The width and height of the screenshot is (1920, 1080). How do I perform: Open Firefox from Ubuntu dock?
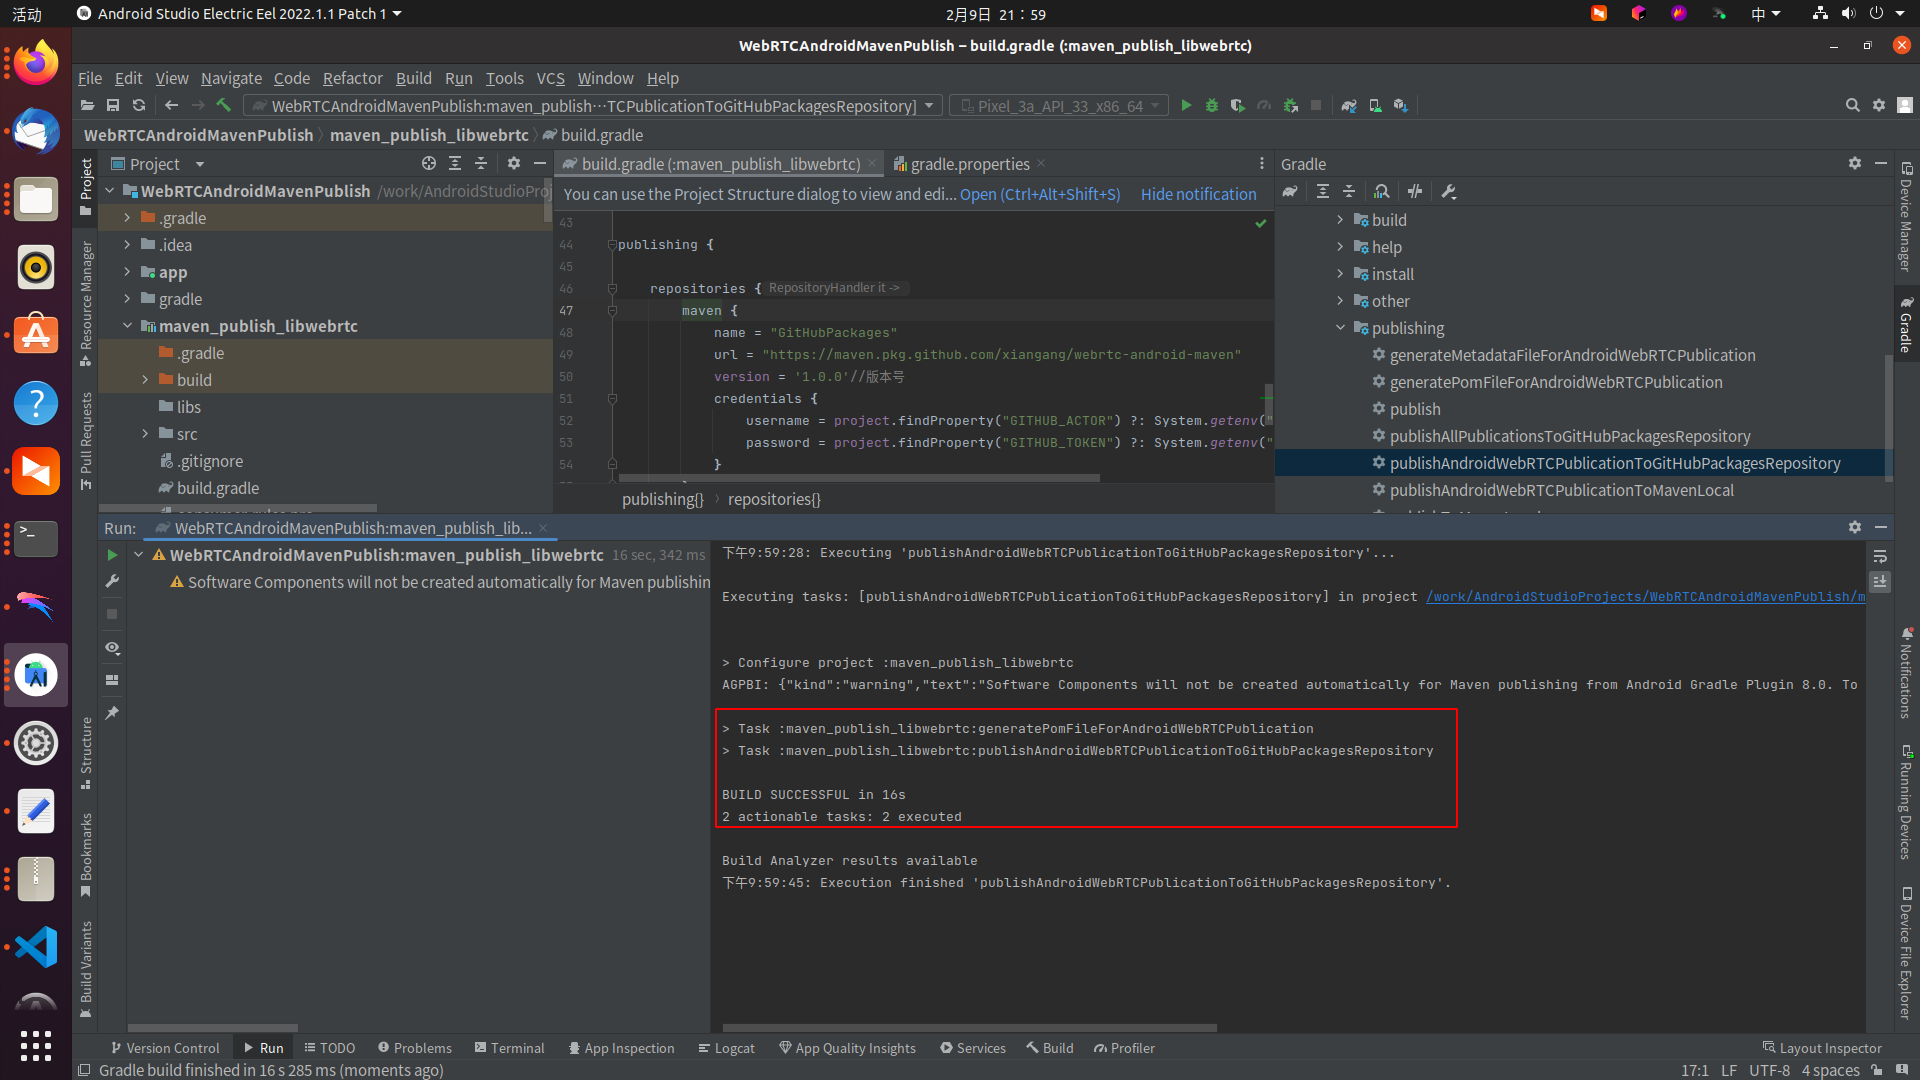(36, 64)
